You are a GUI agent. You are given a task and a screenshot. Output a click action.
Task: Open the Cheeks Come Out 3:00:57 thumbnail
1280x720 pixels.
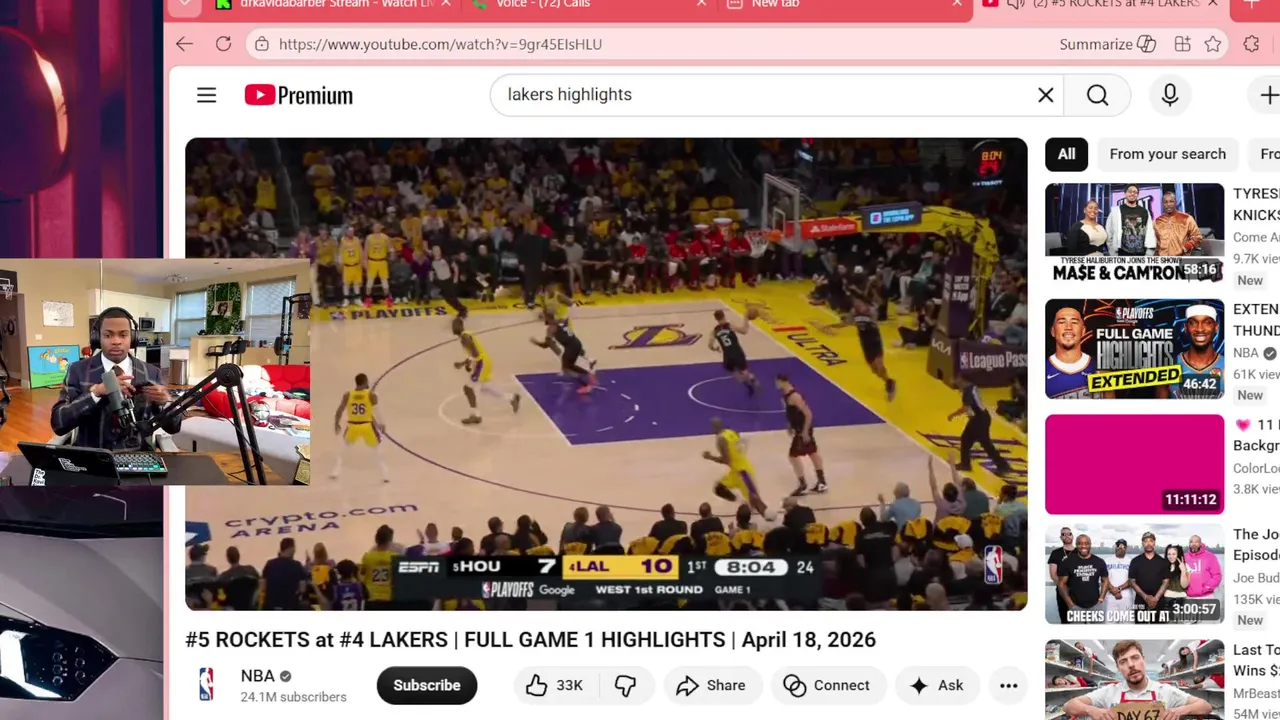coord(1134,574)
